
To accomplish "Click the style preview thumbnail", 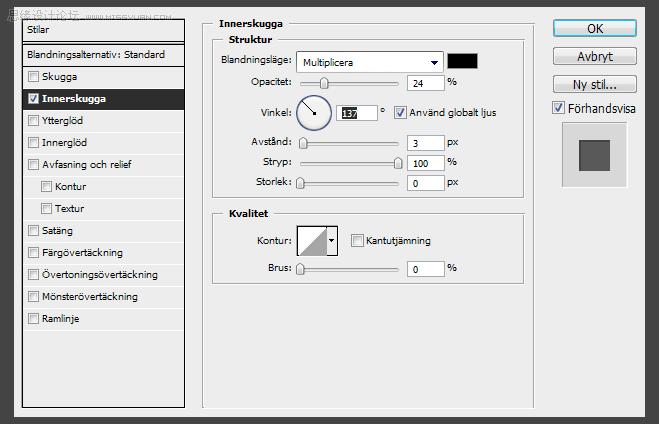I will [x=594, y=155].
